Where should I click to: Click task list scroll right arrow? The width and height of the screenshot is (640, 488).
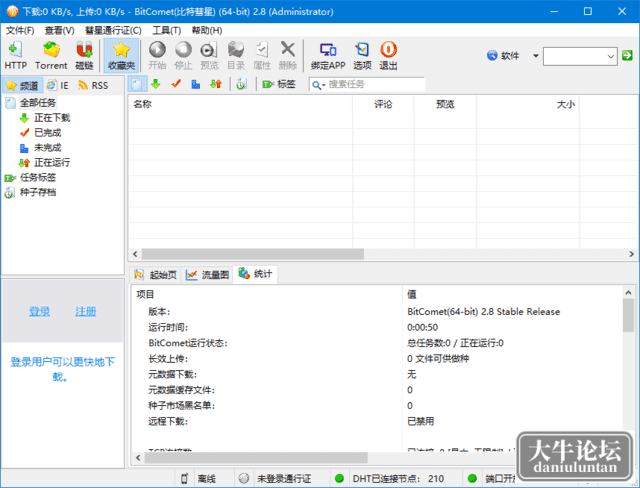coord(631,254)
